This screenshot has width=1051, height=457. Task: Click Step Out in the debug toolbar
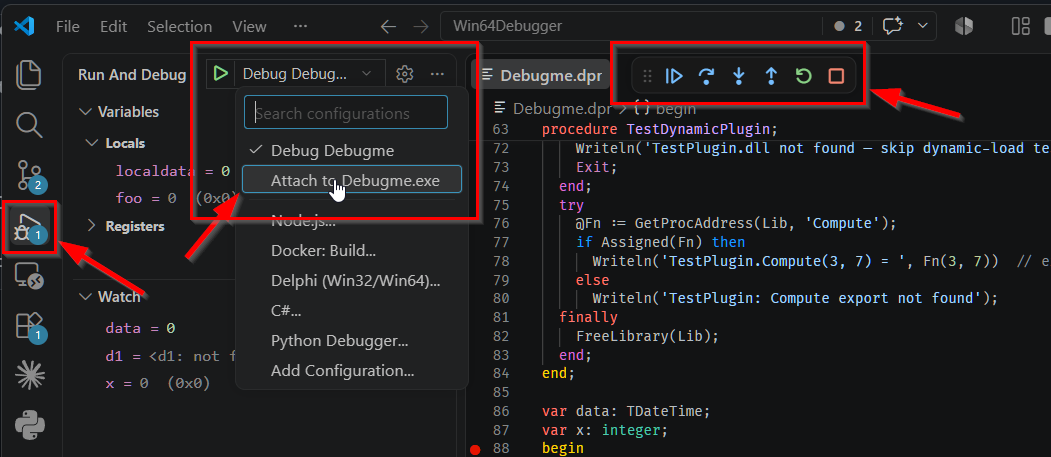pyautogui.click(x=771, y=76)
